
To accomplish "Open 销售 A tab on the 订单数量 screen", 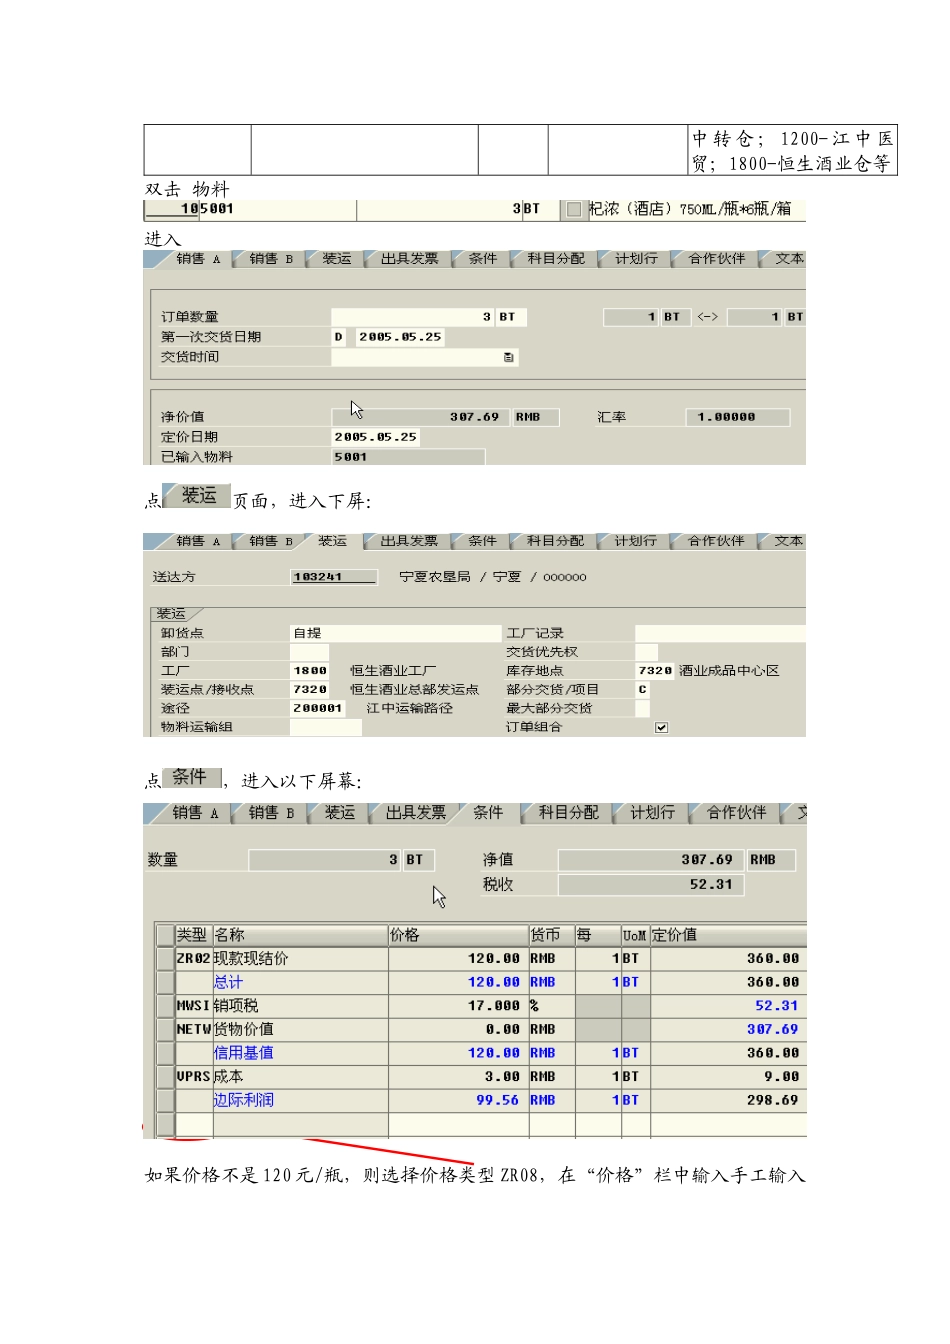I will click(x=196, y=259).
